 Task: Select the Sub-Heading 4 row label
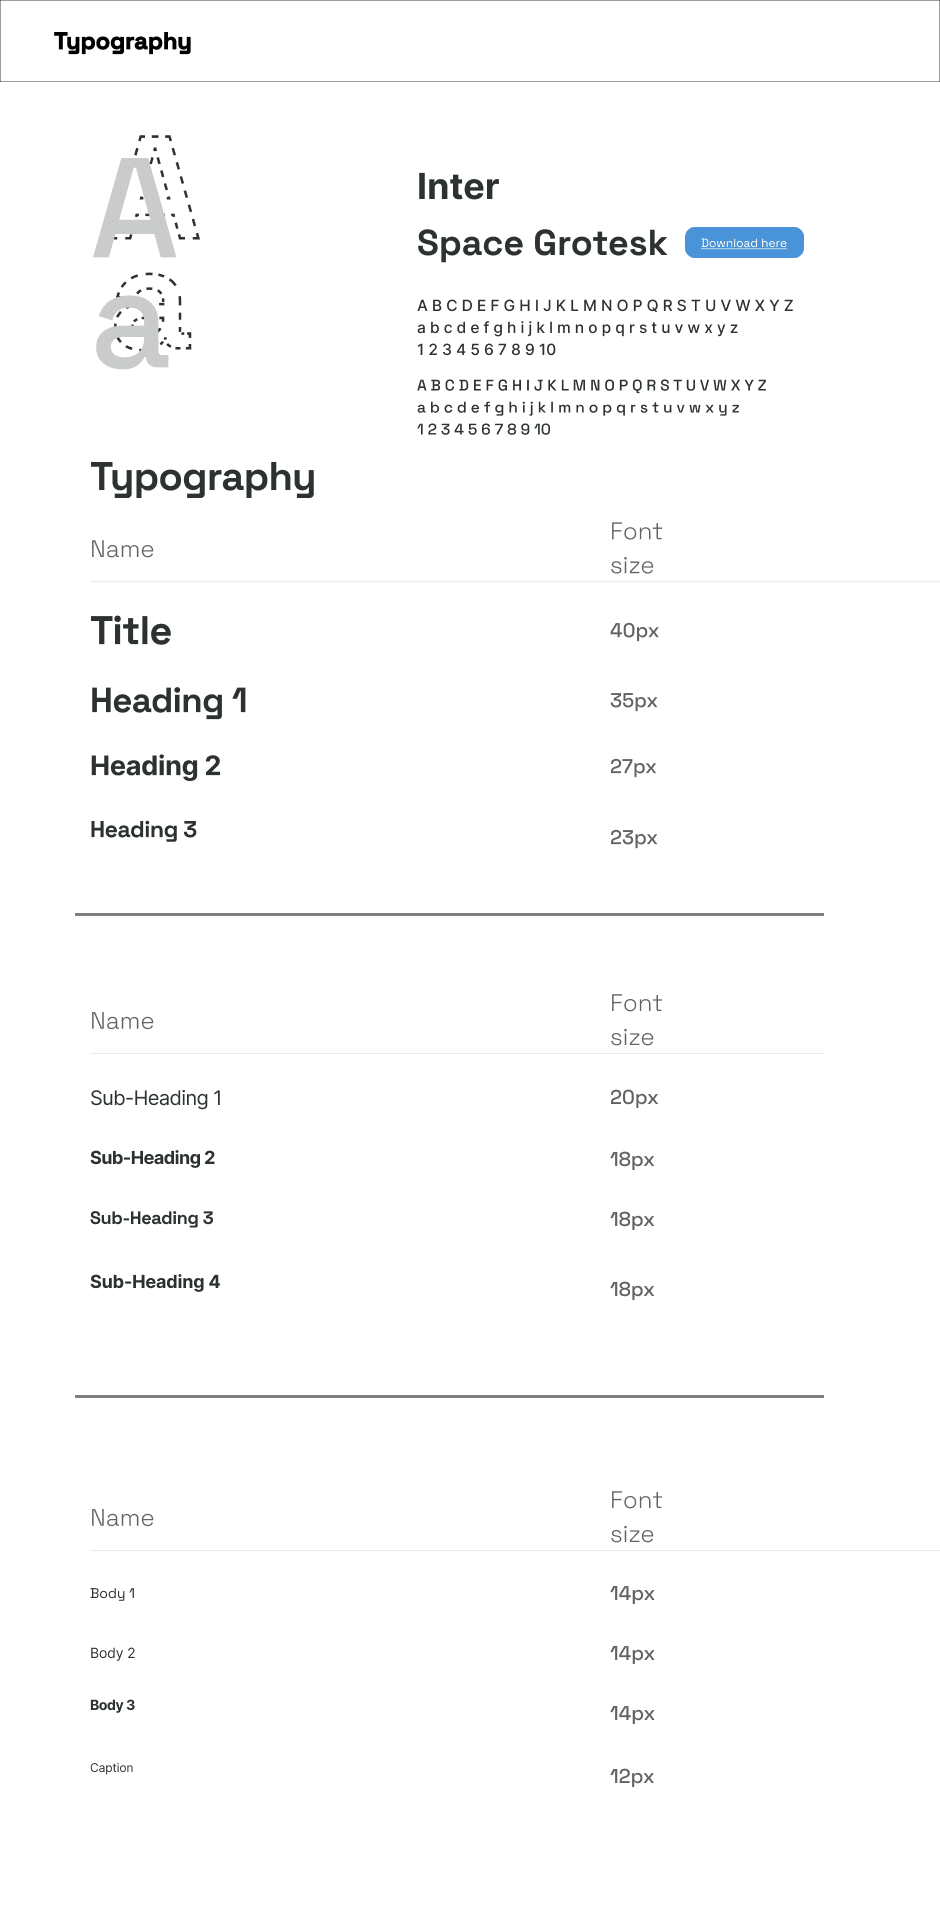(x=155, y=1282)
